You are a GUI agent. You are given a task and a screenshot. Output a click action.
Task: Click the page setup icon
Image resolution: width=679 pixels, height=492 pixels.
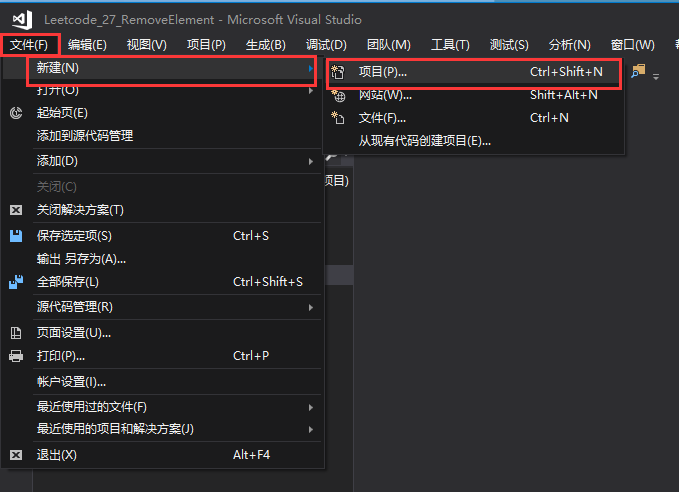point(16,333)
